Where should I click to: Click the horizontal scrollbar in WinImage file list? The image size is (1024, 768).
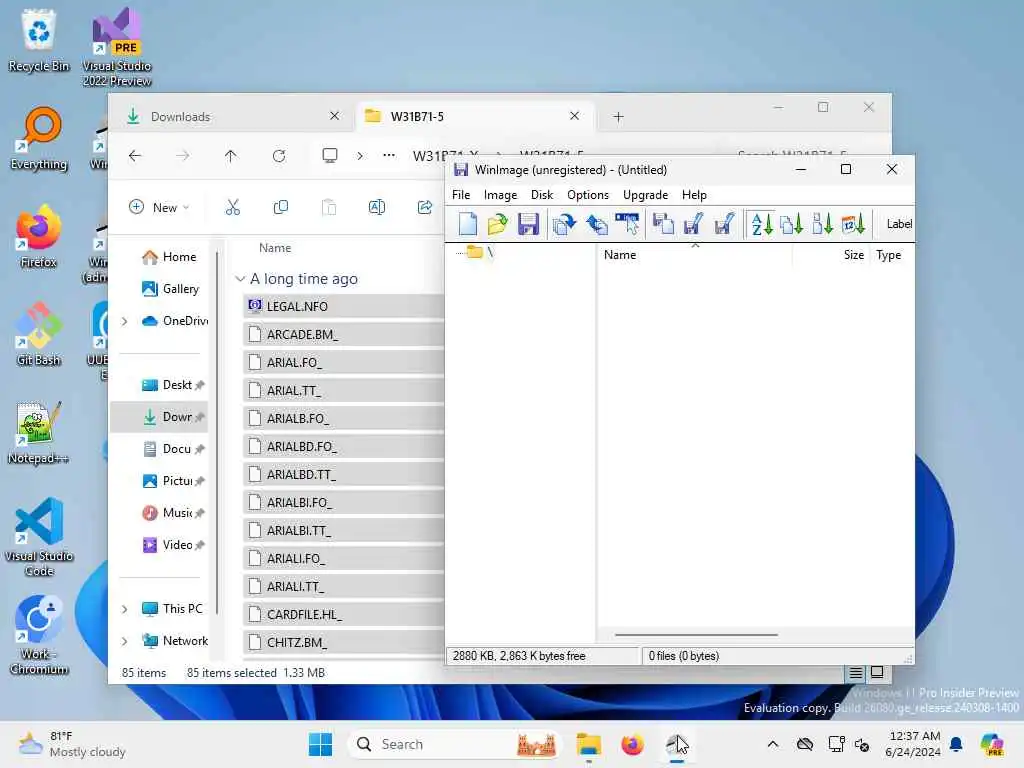[696, 634]
